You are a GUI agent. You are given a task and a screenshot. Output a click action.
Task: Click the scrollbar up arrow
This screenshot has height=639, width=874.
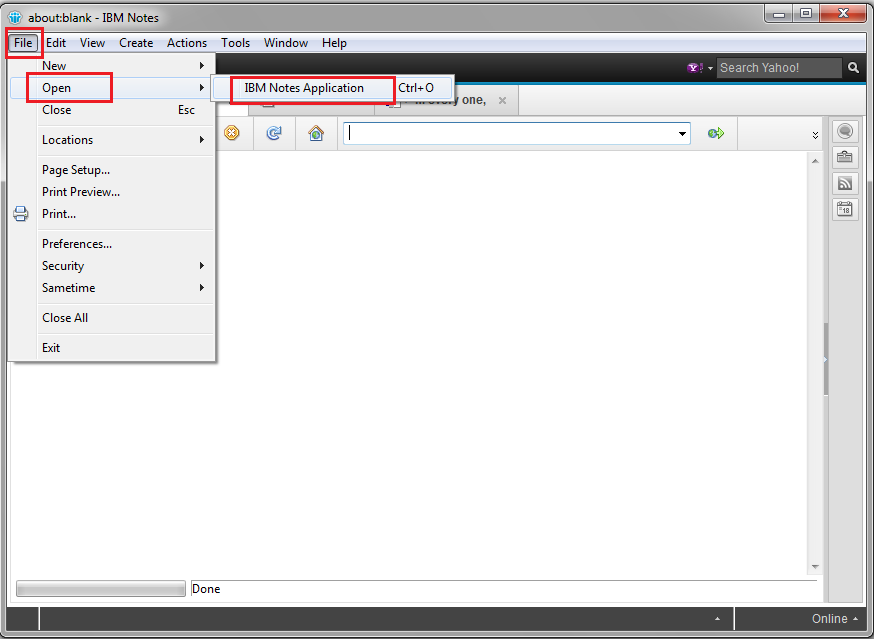click(x=815, y=161)
